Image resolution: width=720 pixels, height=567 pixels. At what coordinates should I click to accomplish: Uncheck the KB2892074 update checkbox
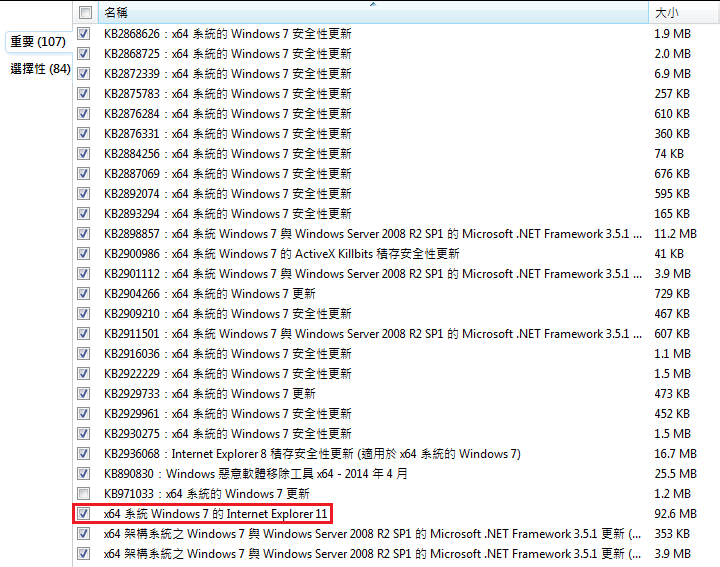tap(84, 194)
